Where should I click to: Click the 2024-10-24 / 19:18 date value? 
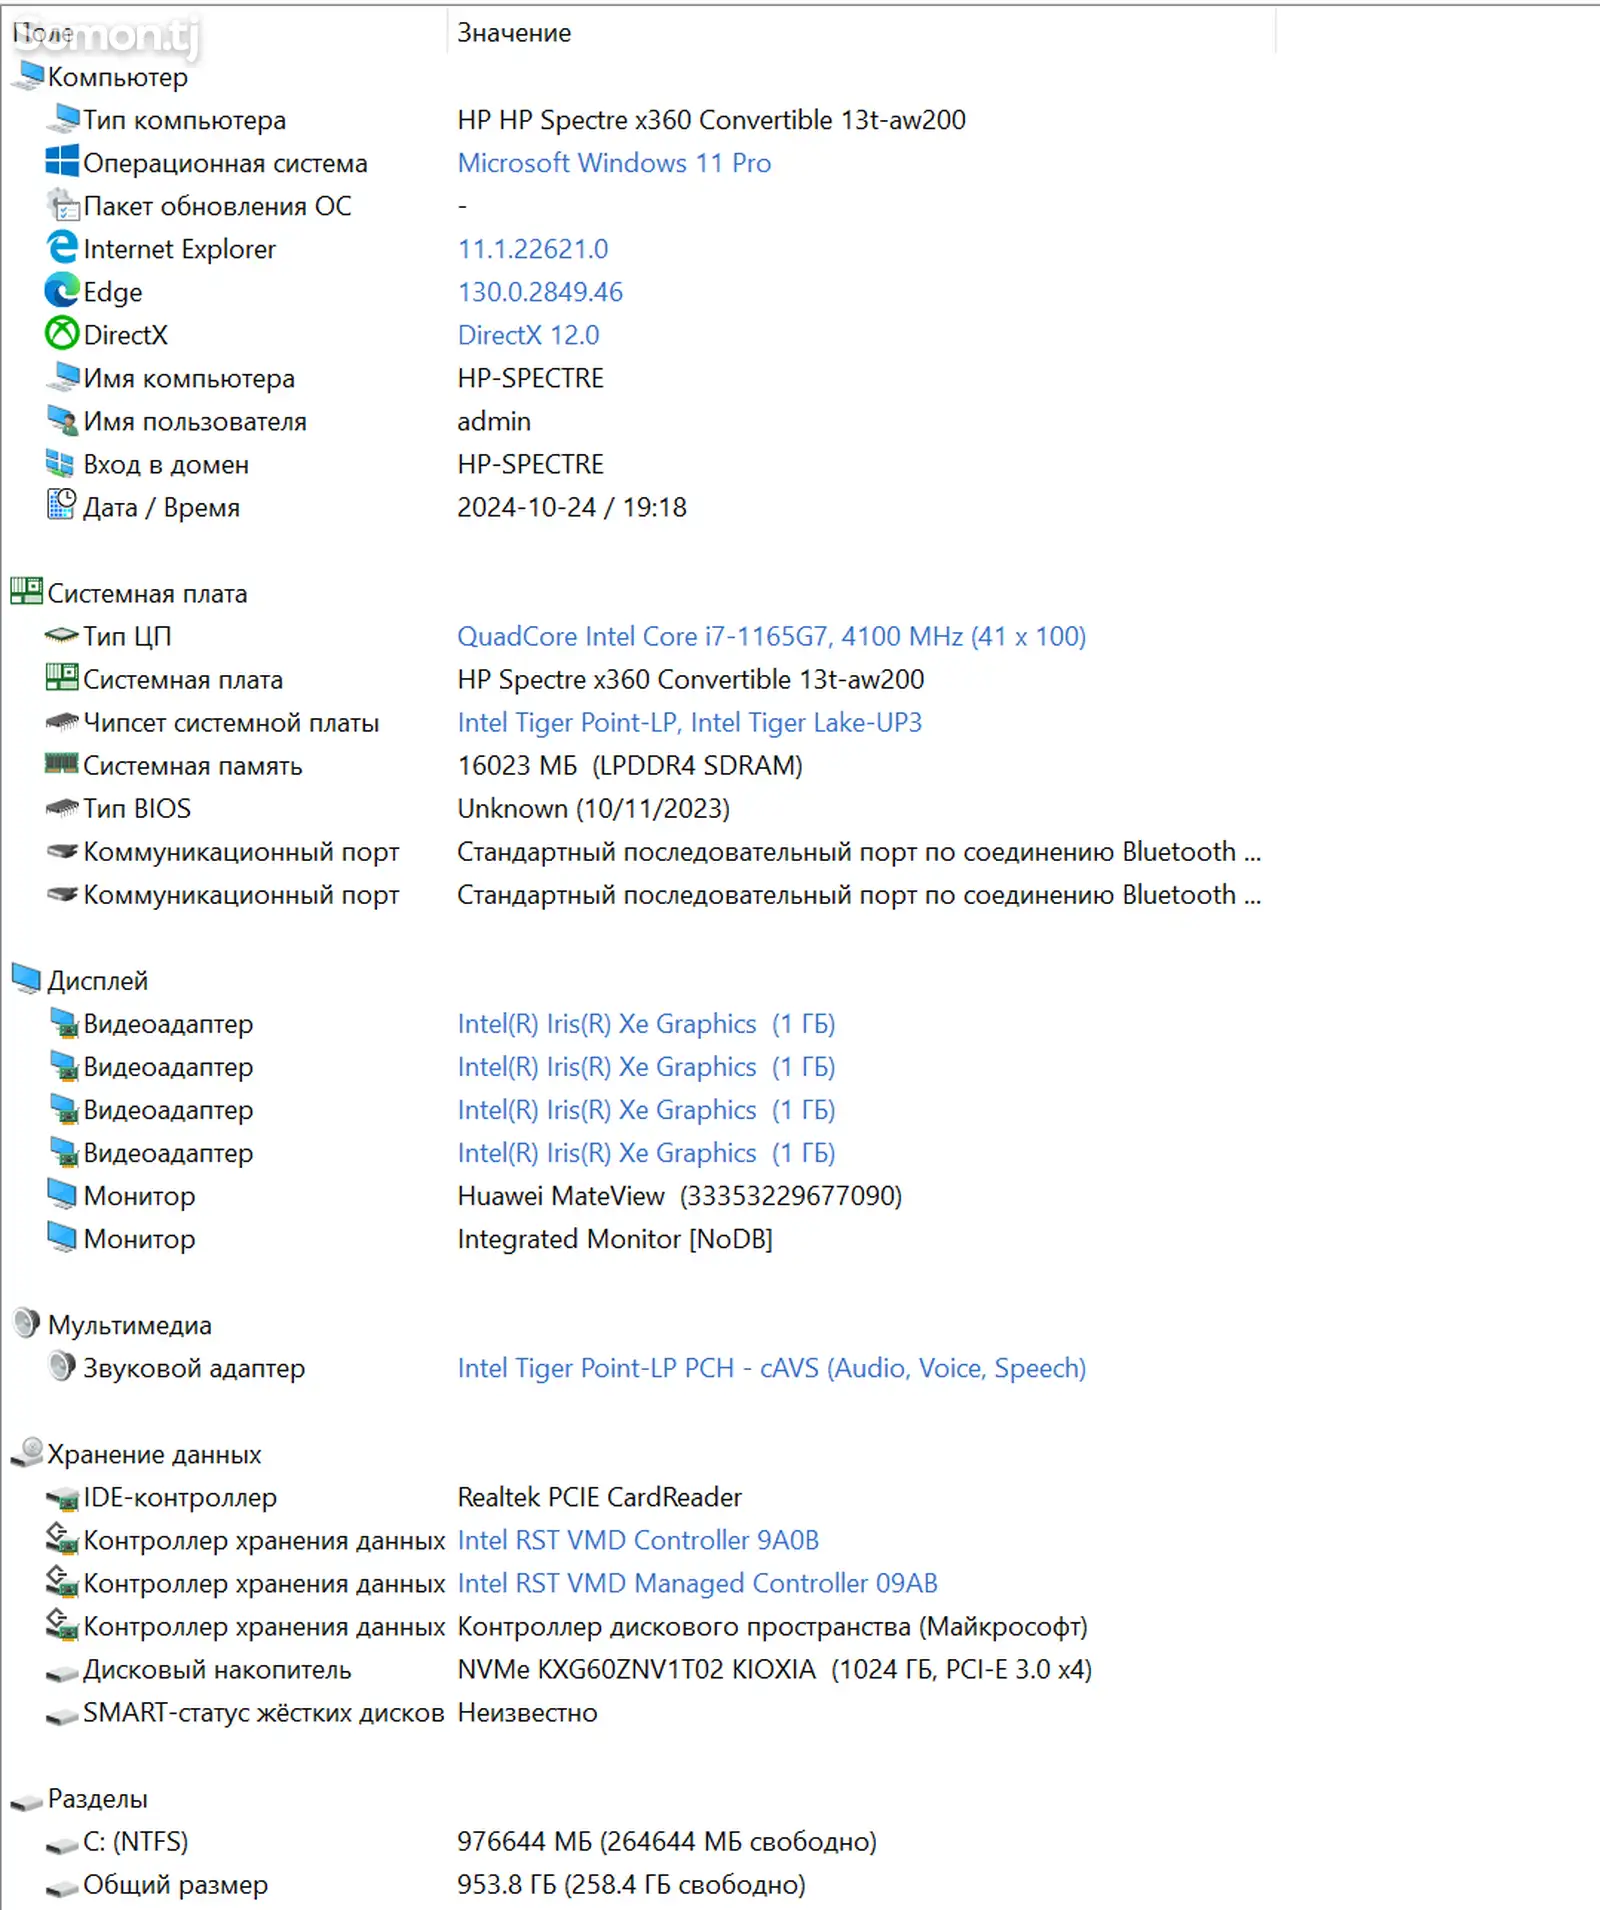(572, 507)
